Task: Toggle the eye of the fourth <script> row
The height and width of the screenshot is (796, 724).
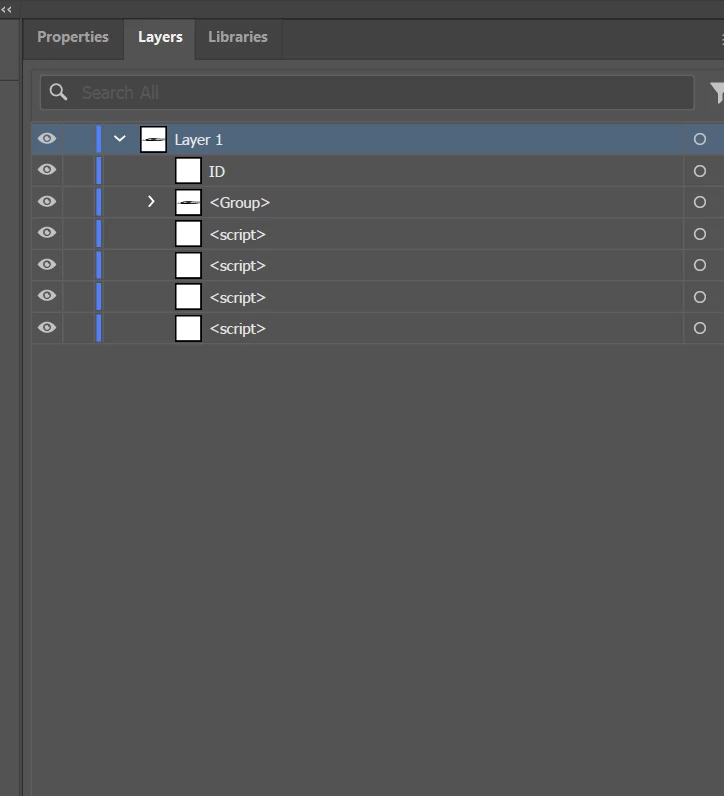Action: tap(47, 327)
